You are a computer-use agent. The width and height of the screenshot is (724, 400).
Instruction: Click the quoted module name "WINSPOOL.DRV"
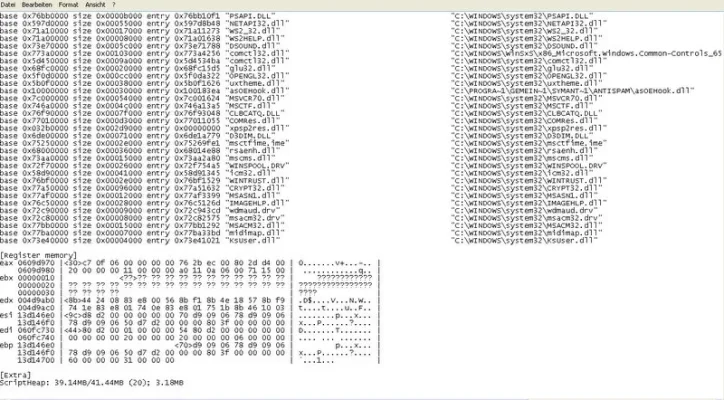point(257,165)
